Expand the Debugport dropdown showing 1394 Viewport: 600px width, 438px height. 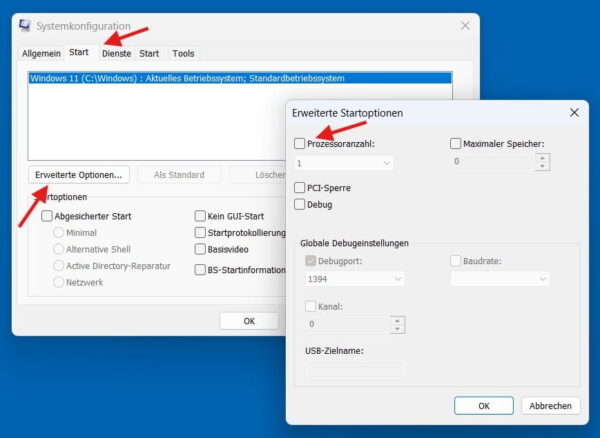click(x=354, y=279)
